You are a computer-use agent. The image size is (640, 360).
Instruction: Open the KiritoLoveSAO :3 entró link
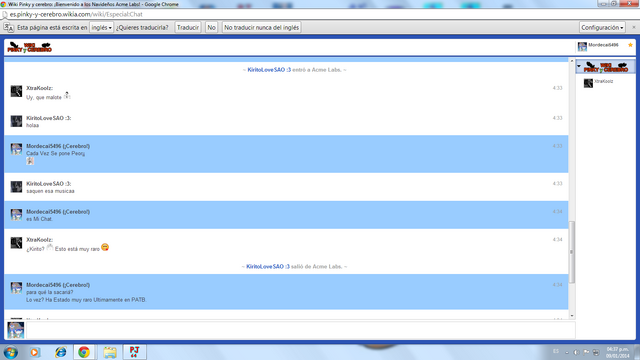click(269, 70)
